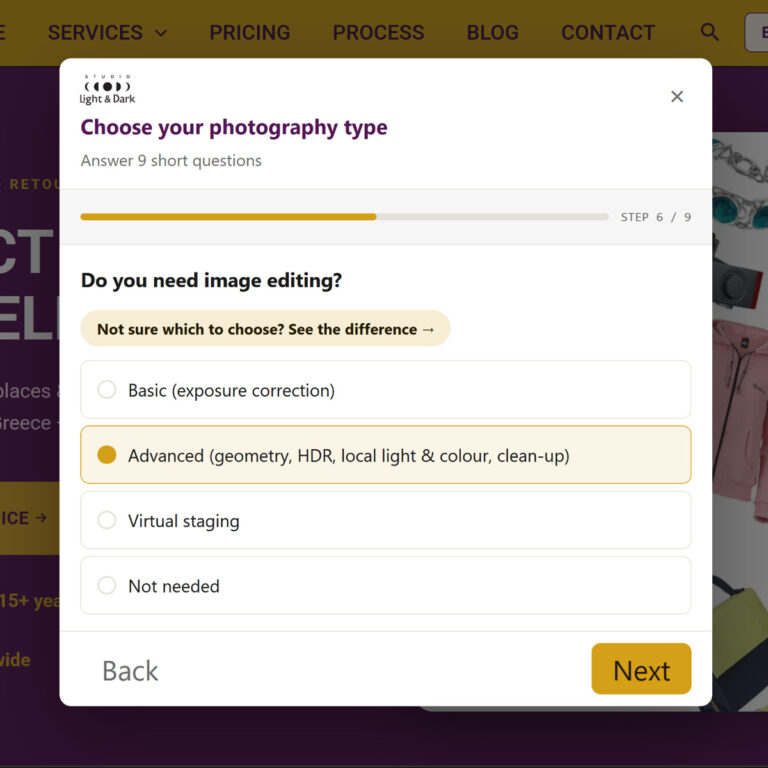Open 'See the difference' help link
This screenshot has width=768, height=768.
[x=265, y=329]
